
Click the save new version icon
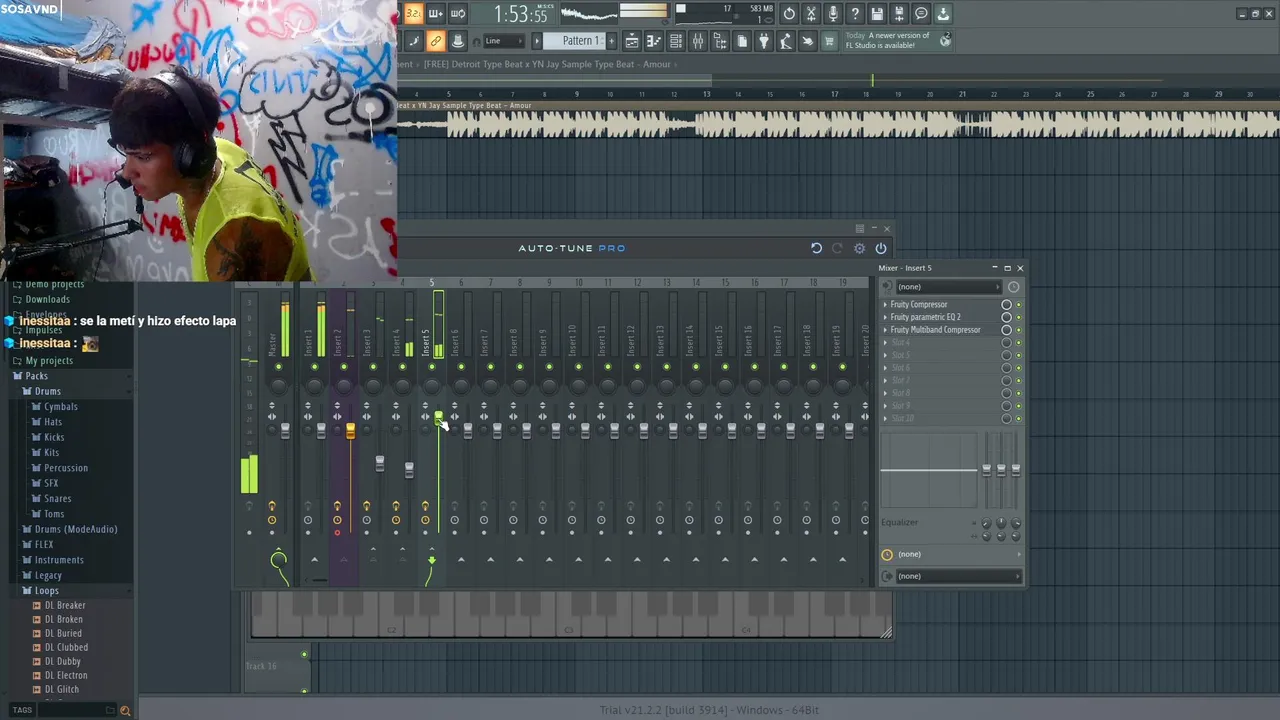pos(899,14)
